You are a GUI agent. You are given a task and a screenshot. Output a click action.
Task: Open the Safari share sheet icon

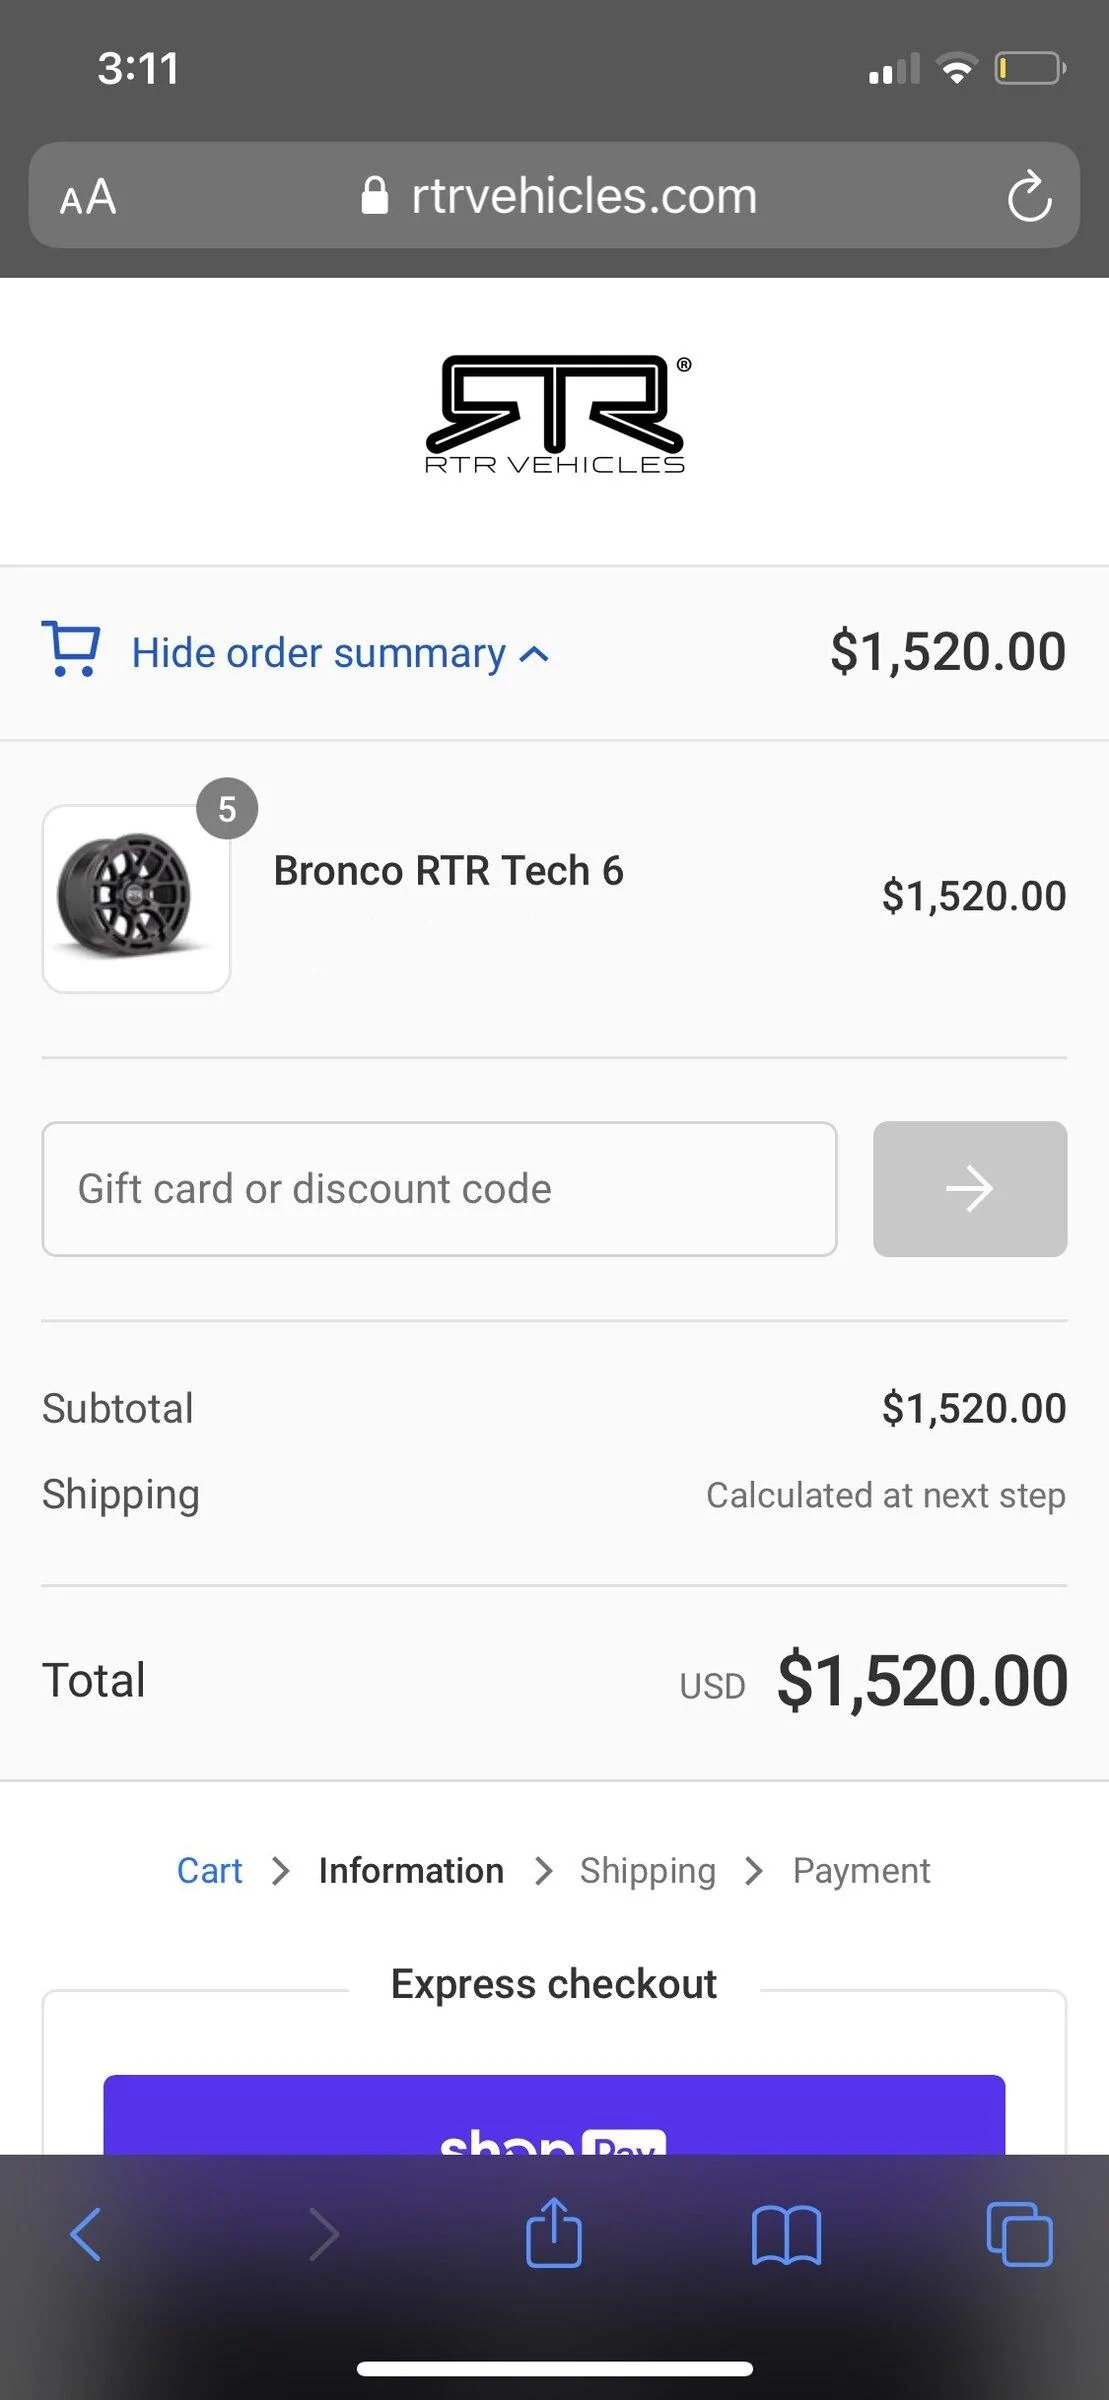tap(553, 2233)
